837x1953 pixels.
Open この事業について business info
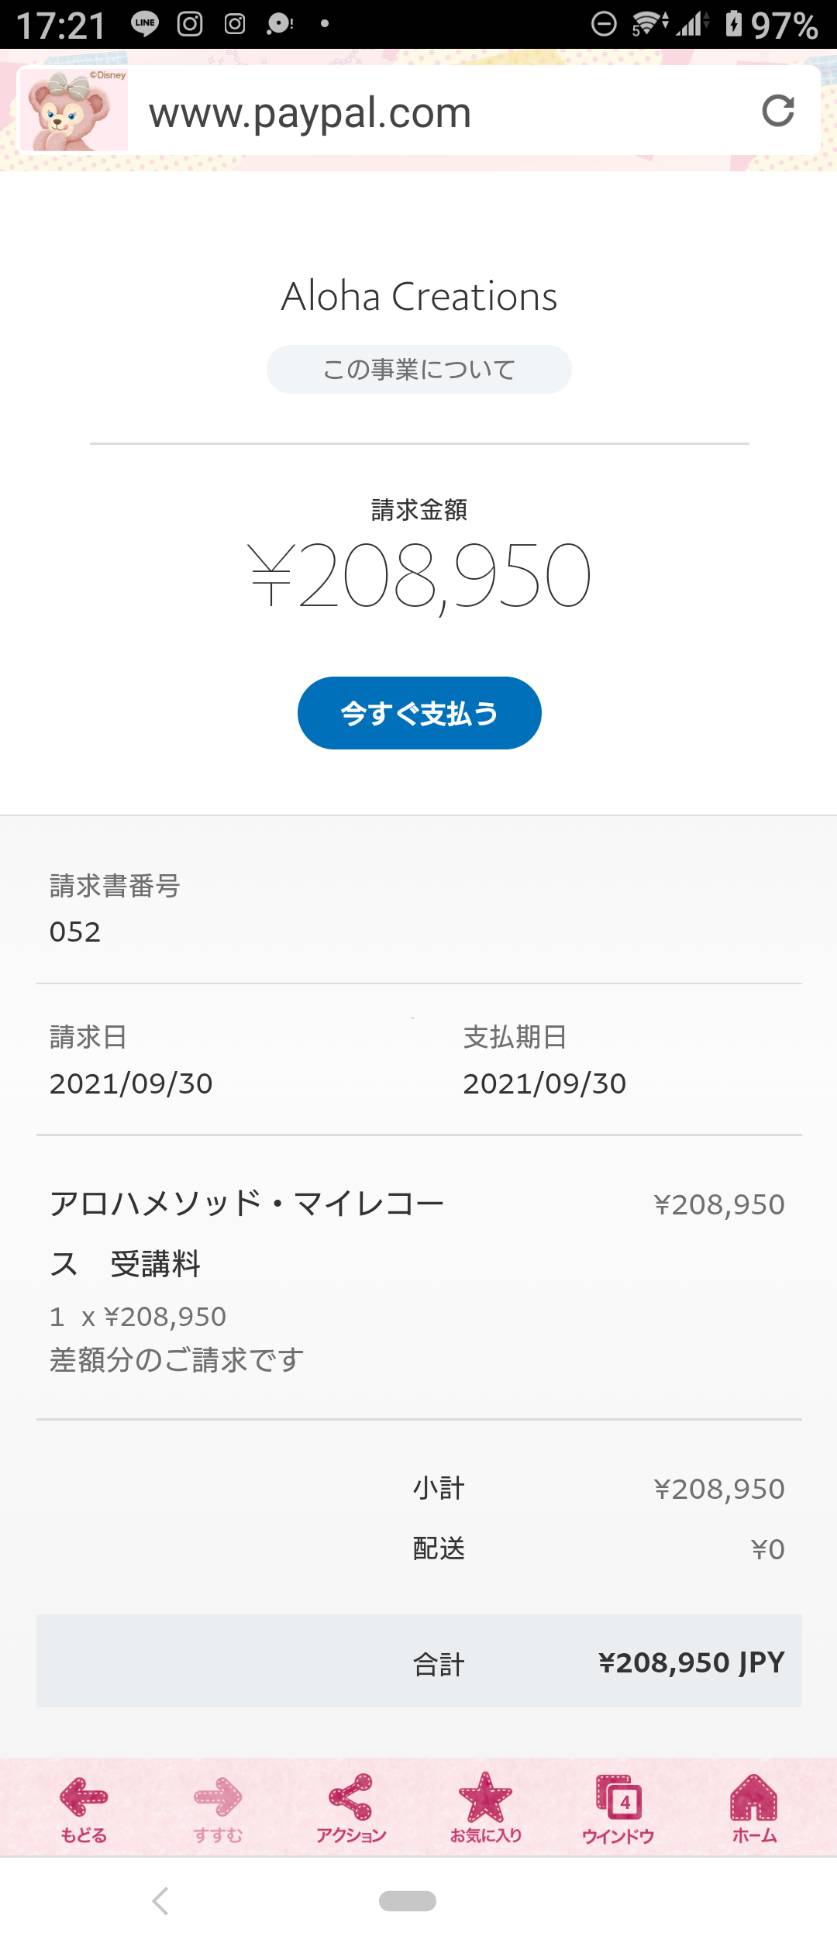[419, 369]
